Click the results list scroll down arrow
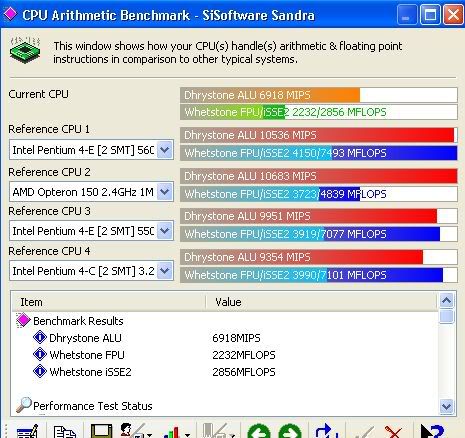This screenshot has width=465, height=438. 446,406
